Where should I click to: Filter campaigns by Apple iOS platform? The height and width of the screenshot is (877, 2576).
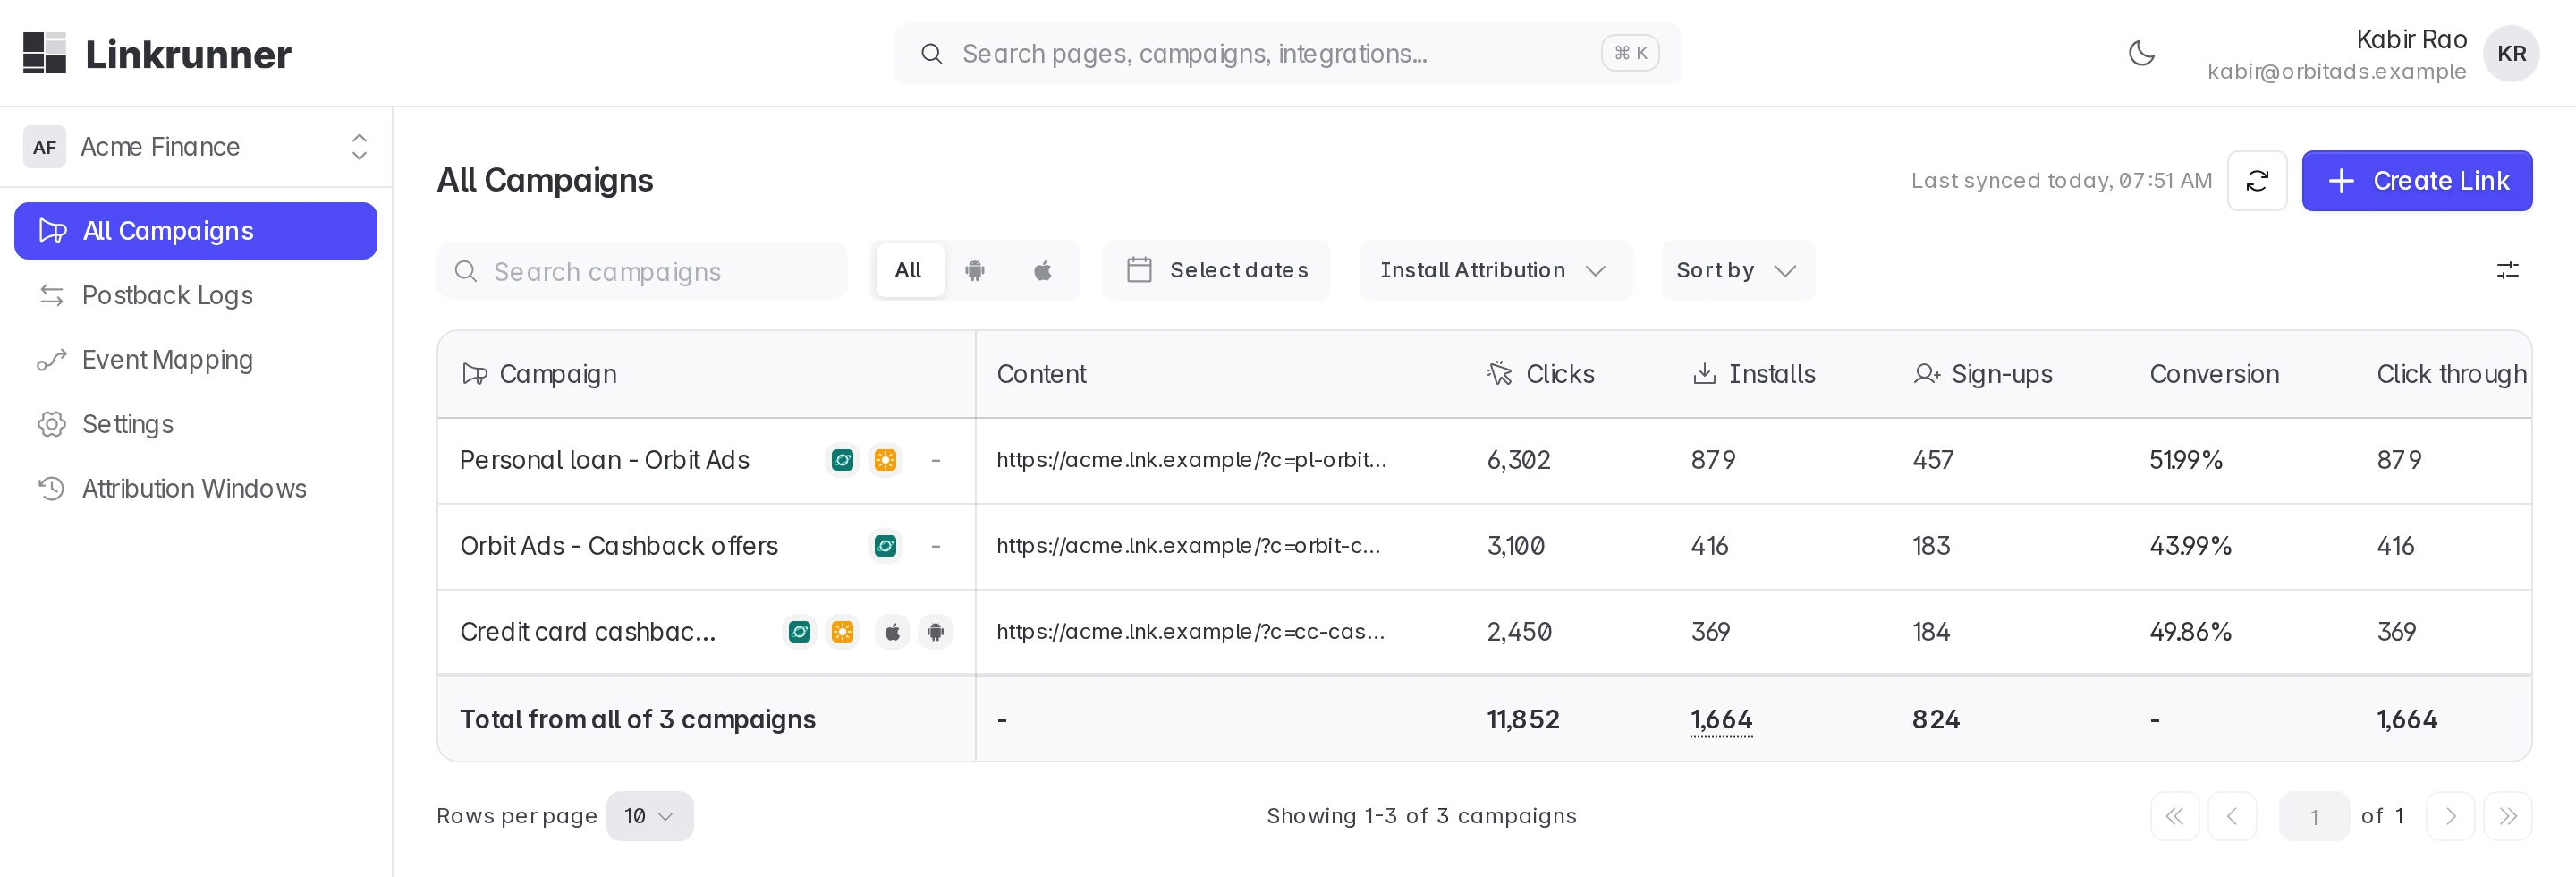pos(1042,270)
